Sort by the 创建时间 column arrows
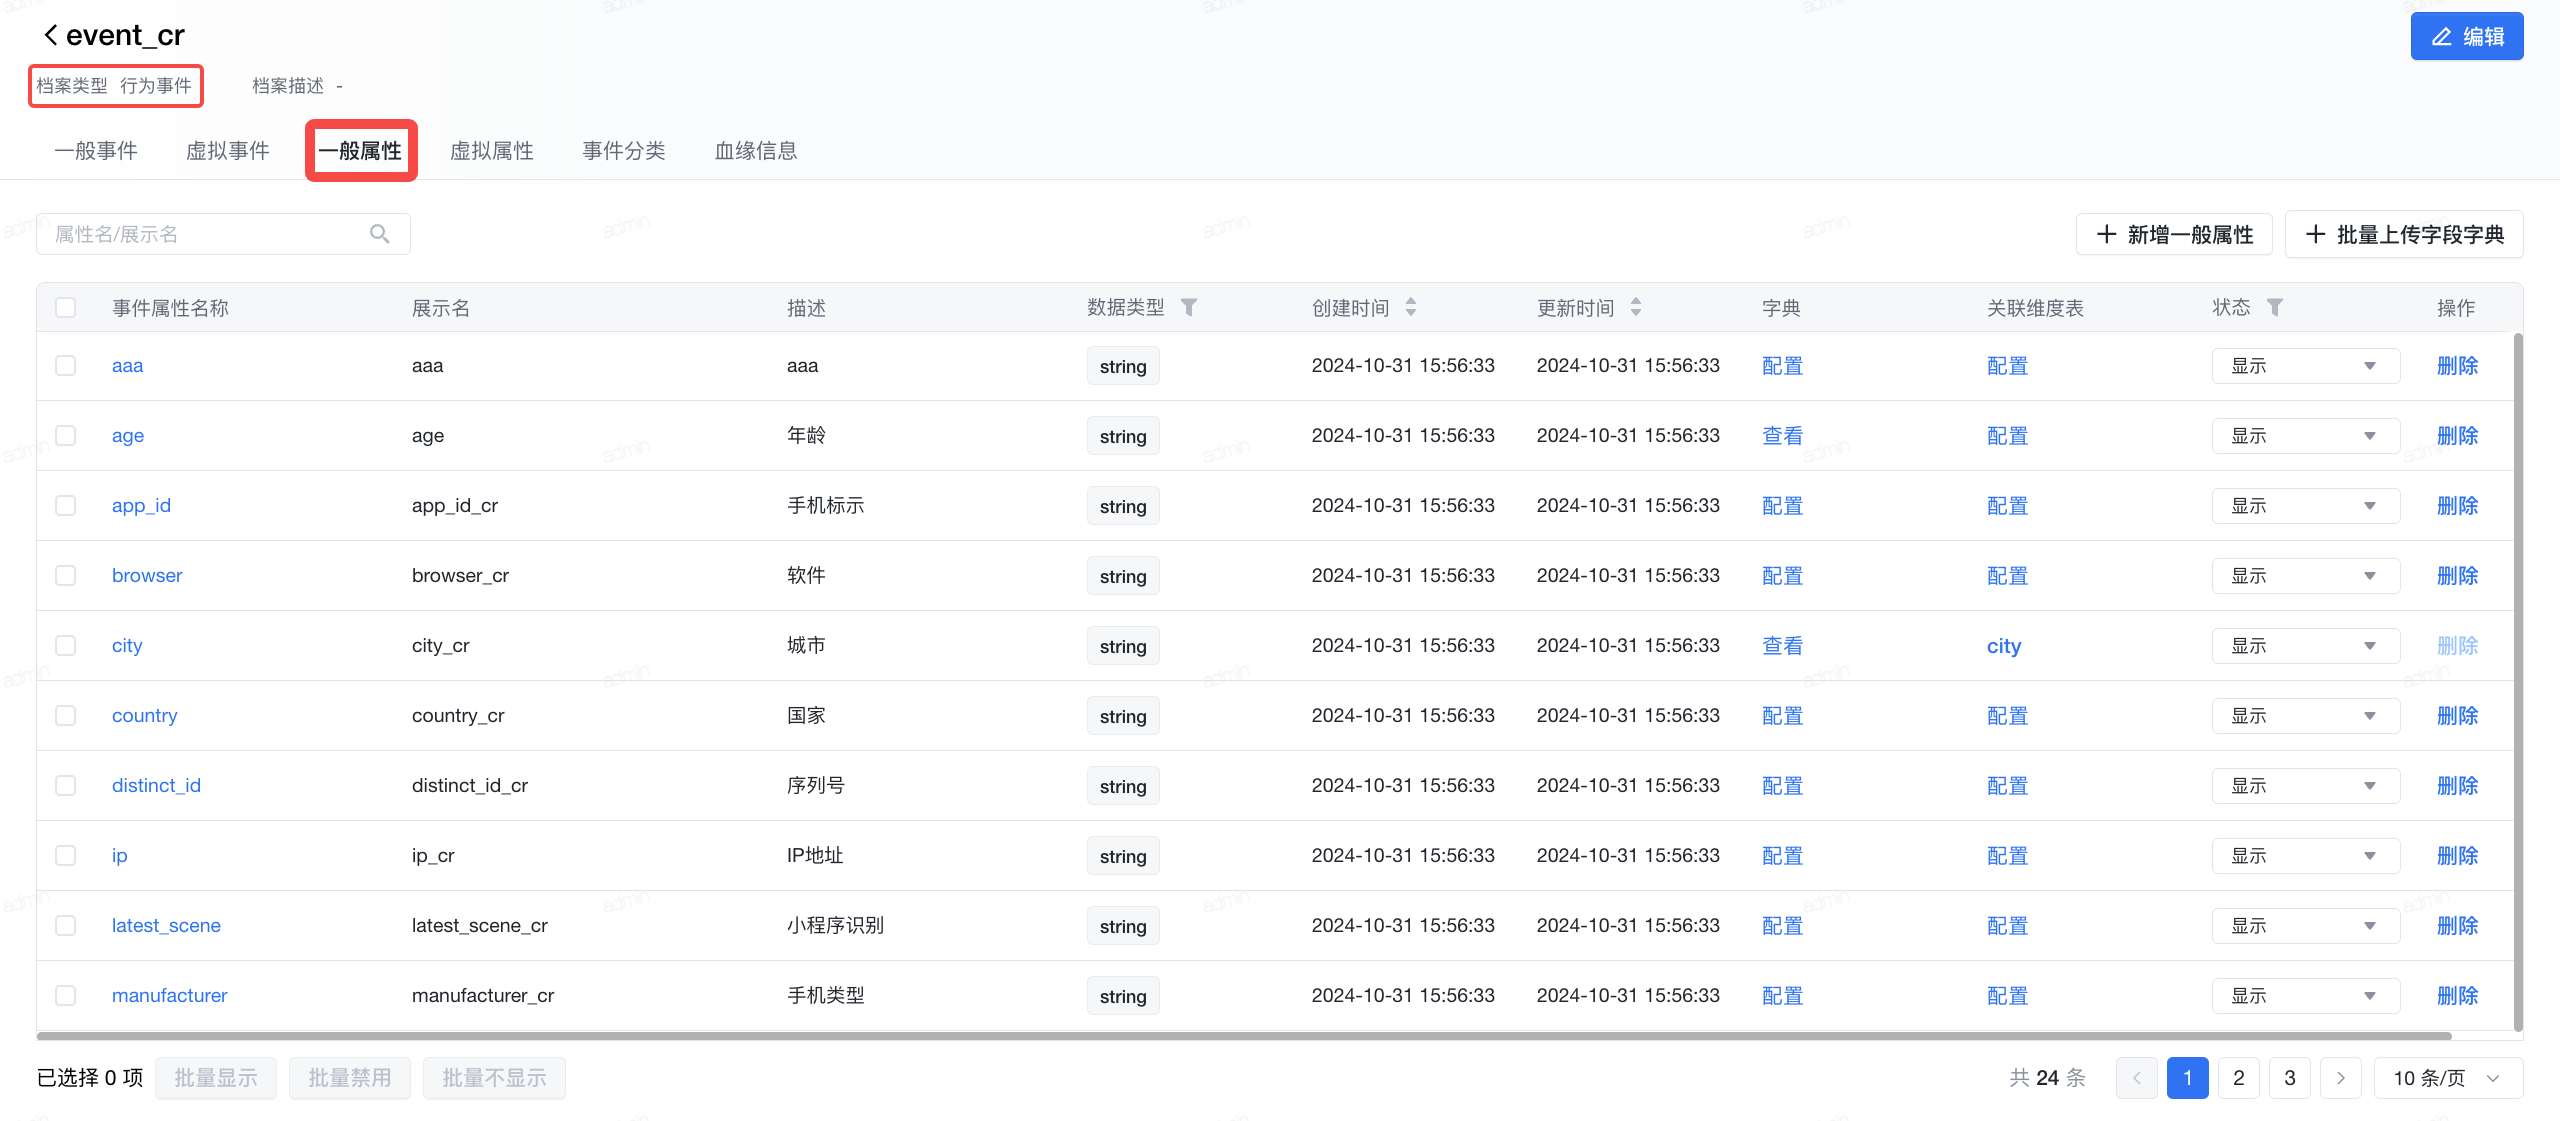 click(x=1411, y=307)
